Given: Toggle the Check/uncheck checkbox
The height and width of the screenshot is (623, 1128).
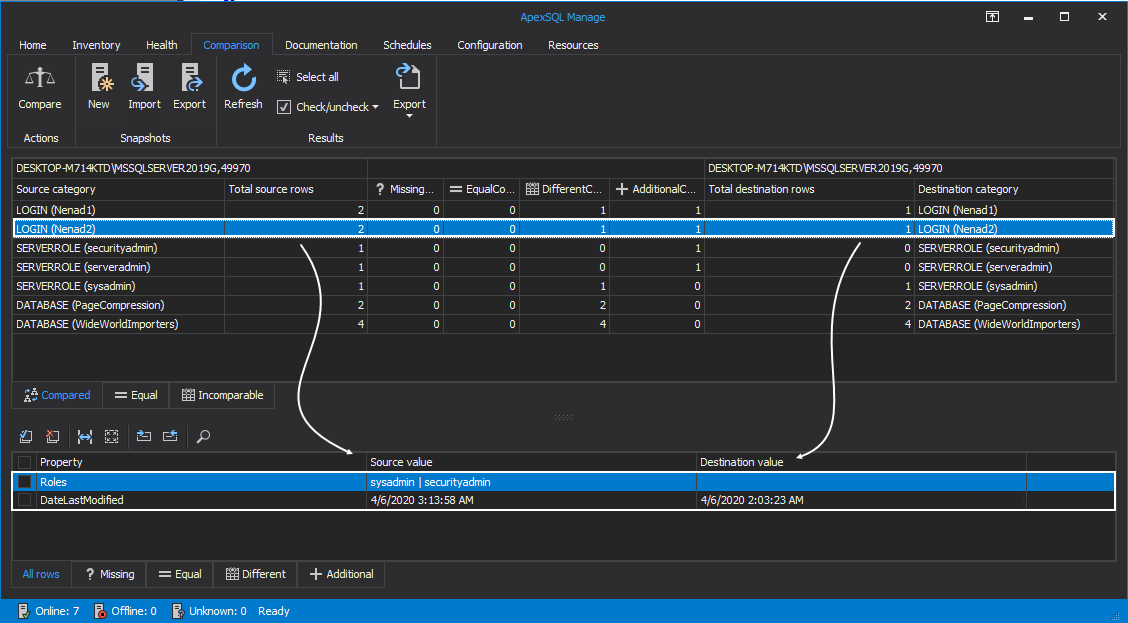Looking at the screenshot, I should click(x=285, y=106).
